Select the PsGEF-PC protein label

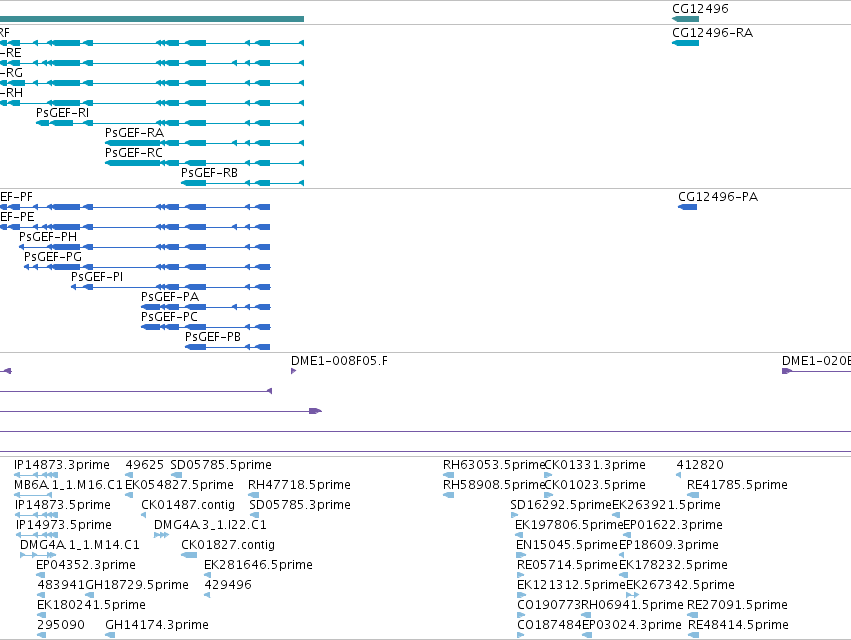[x=169, y=317]
